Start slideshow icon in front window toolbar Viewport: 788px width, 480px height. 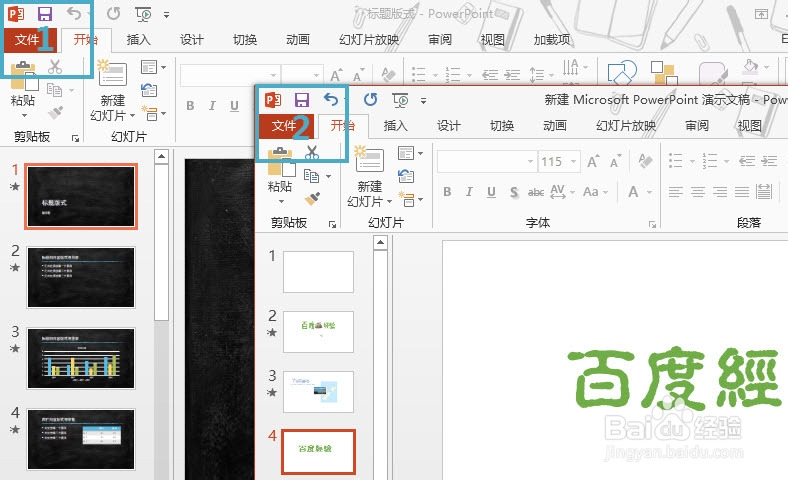point(400,101)
